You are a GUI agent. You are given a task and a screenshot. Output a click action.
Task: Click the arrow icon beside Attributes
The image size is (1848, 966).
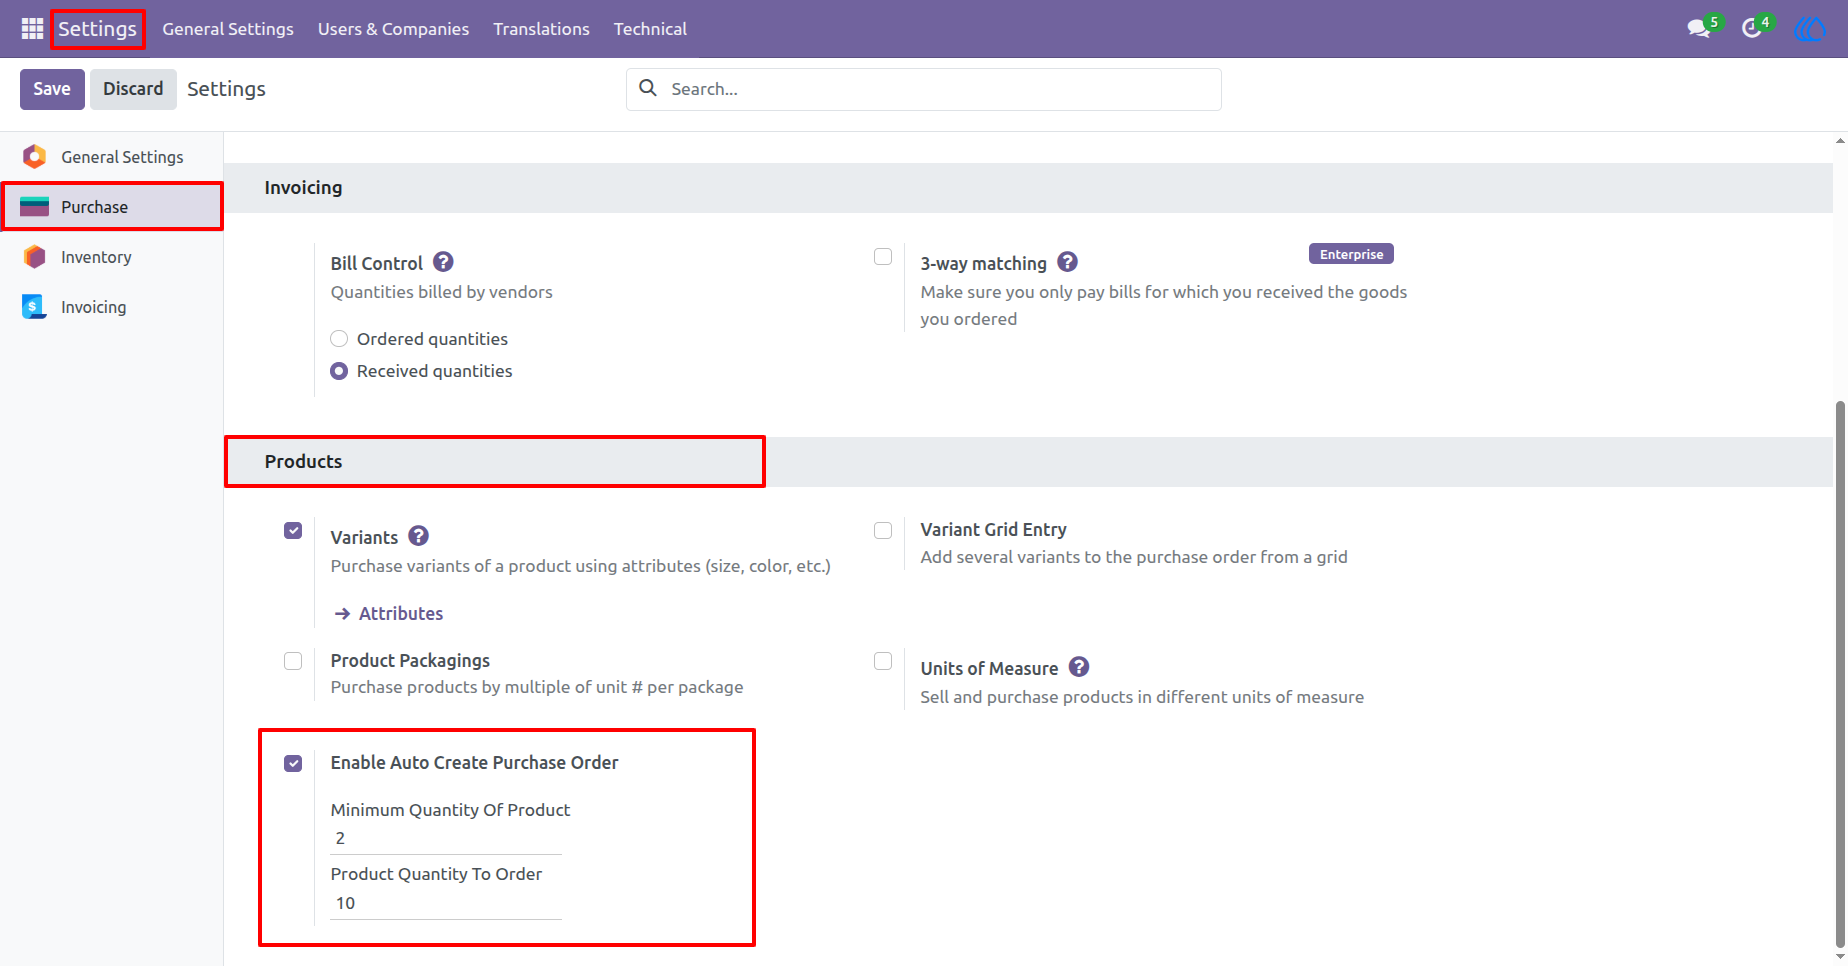click(x=342, y=613)
